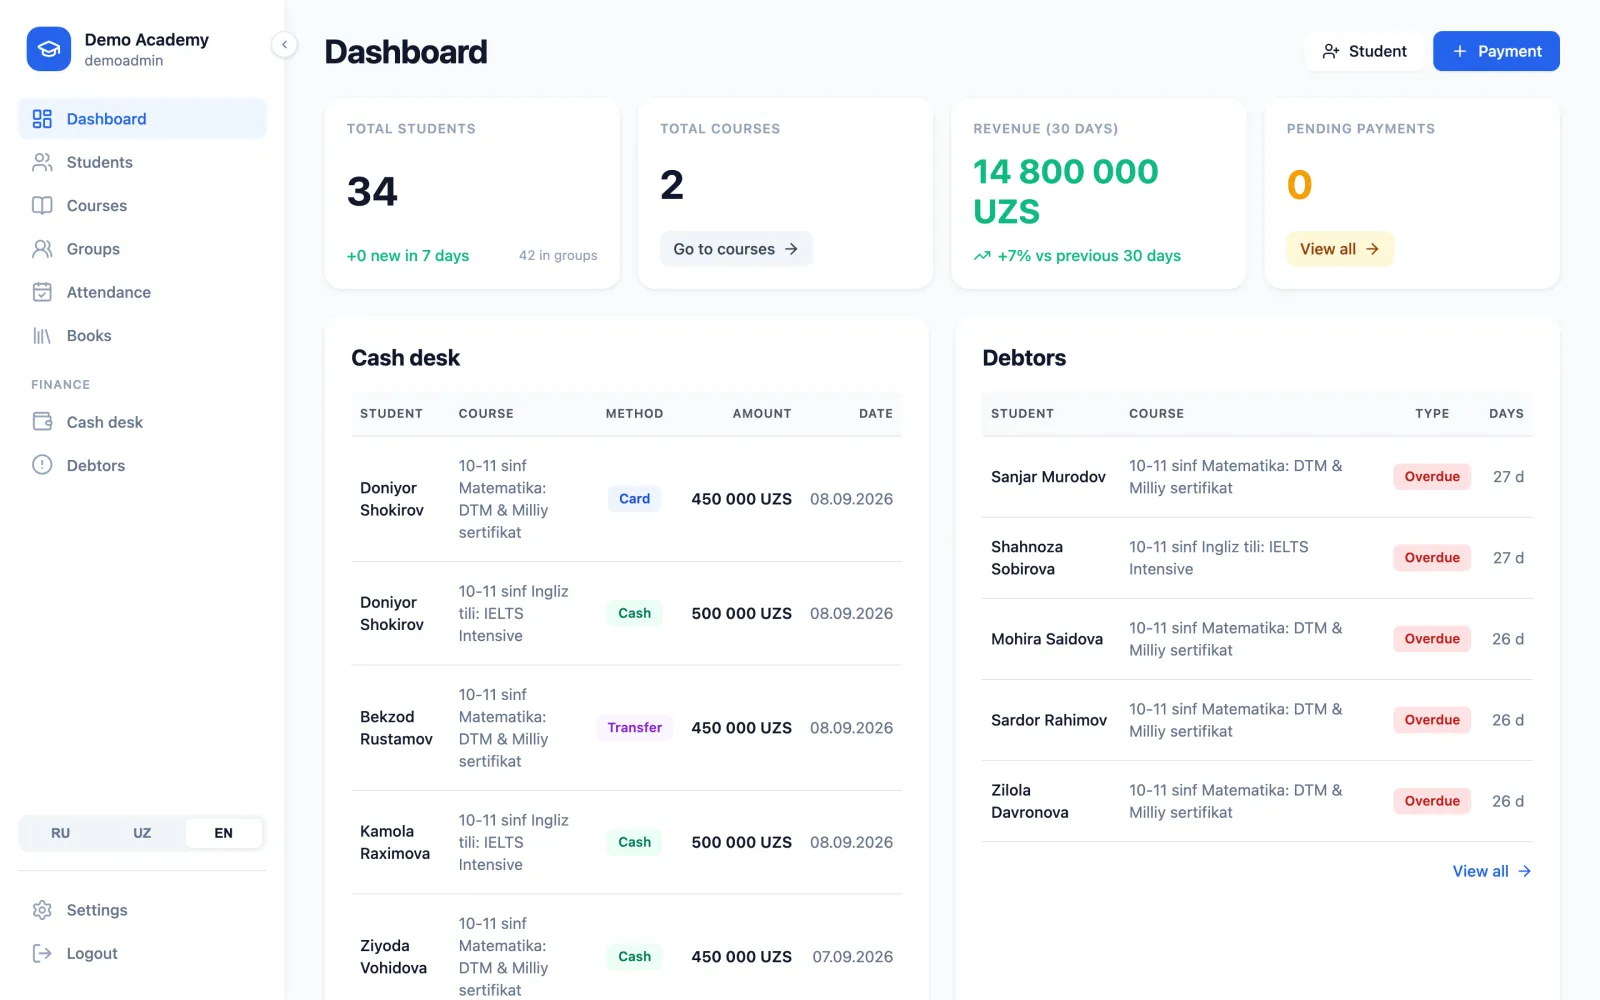Click the Card badge for Doniyor Shokirov
1600x1000 pixels.
634,499
